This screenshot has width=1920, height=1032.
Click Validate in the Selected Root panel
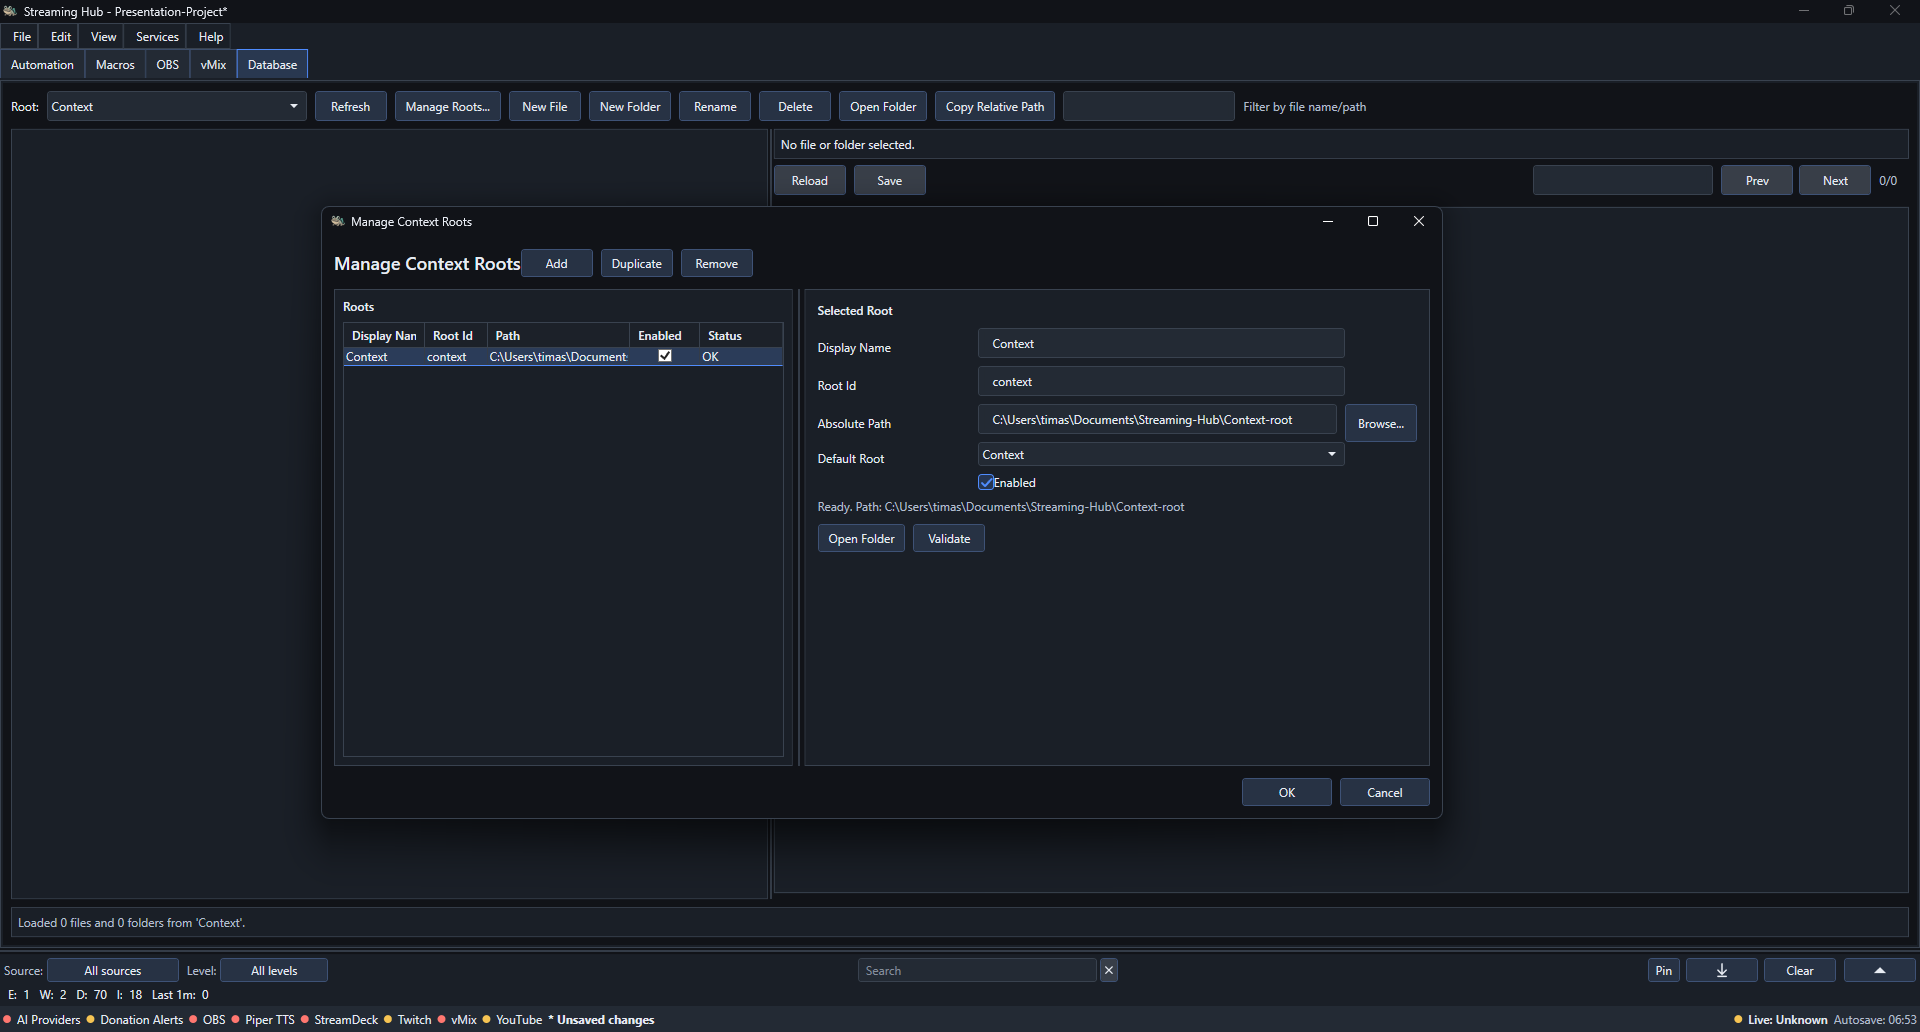click(949, 538)
